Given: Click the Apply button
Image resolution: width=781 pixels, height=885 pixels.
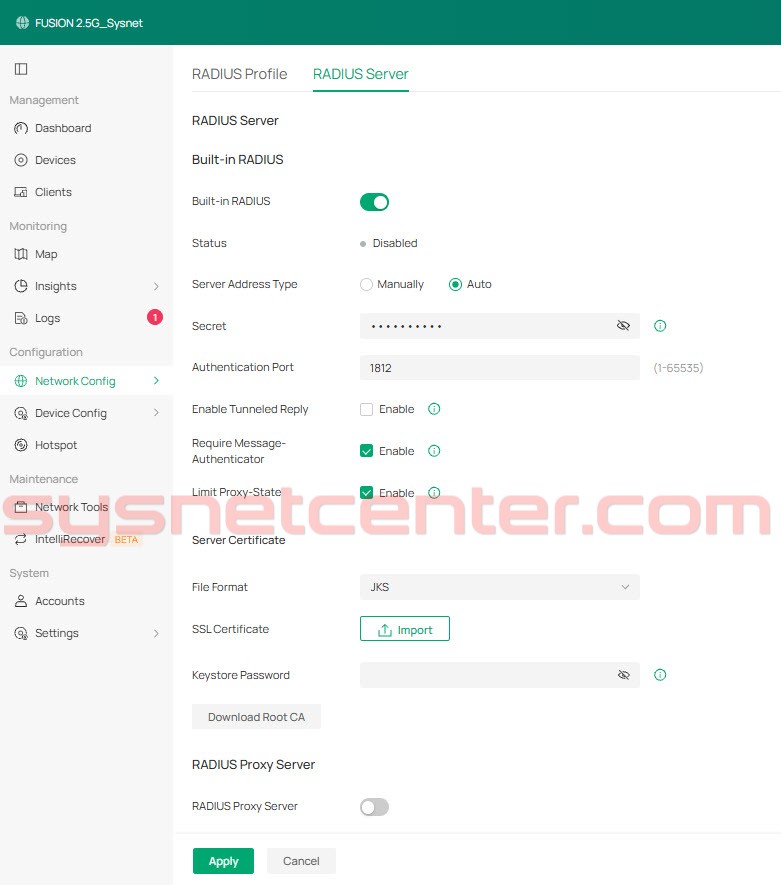Looking at the screenshot, I should [x=223, y=861].
